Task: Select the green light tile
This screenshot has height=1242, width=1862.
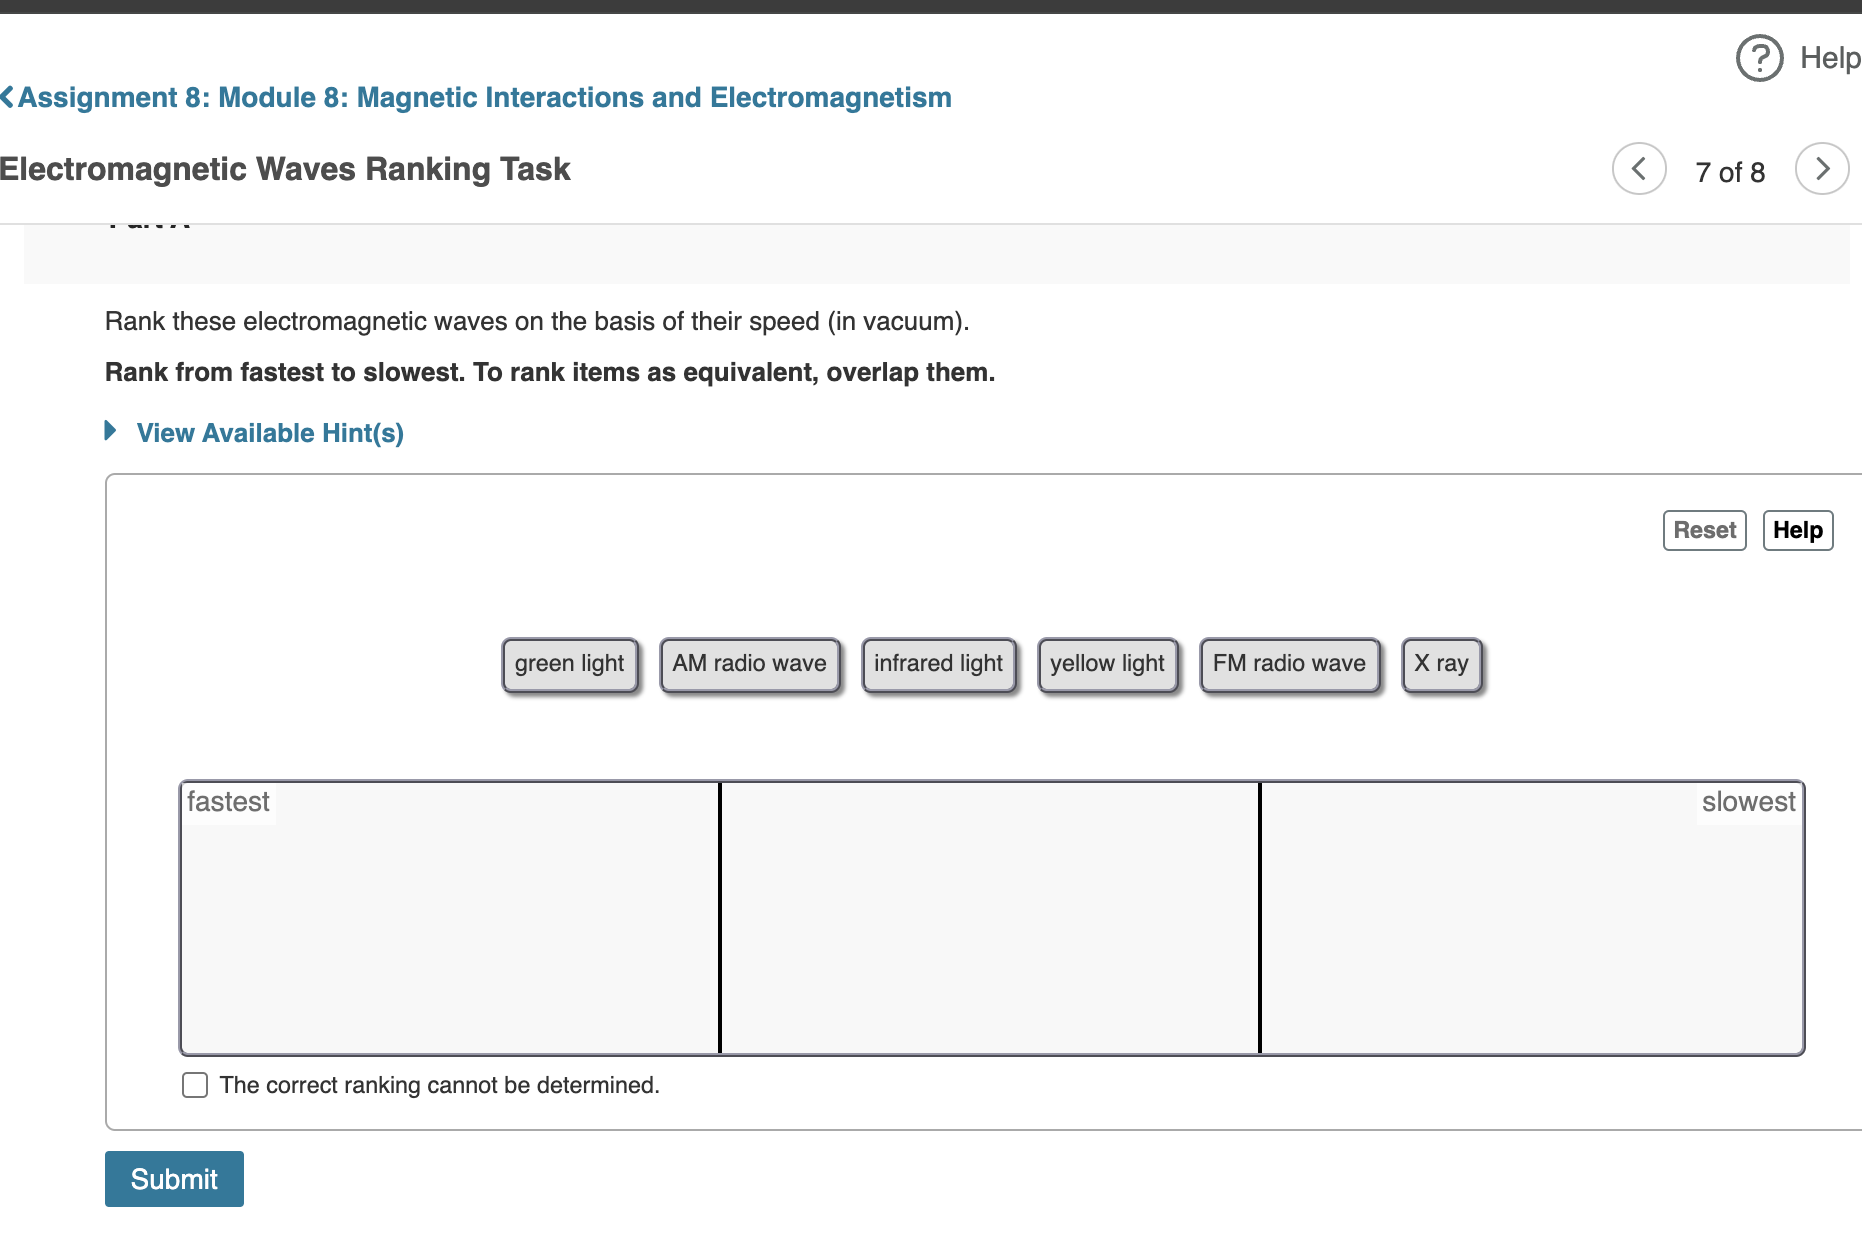Action: pos(569,663)
